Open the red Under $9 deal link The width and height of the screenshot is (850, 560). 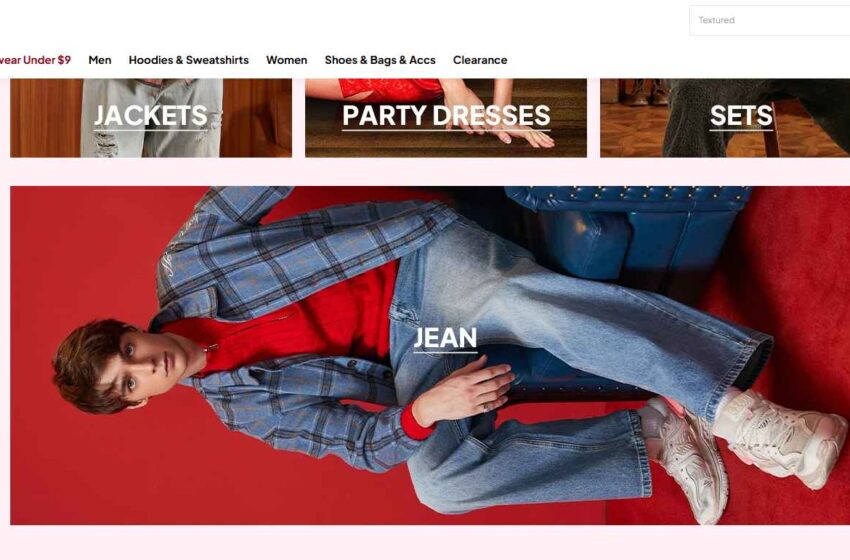click(x=35, y=60)
